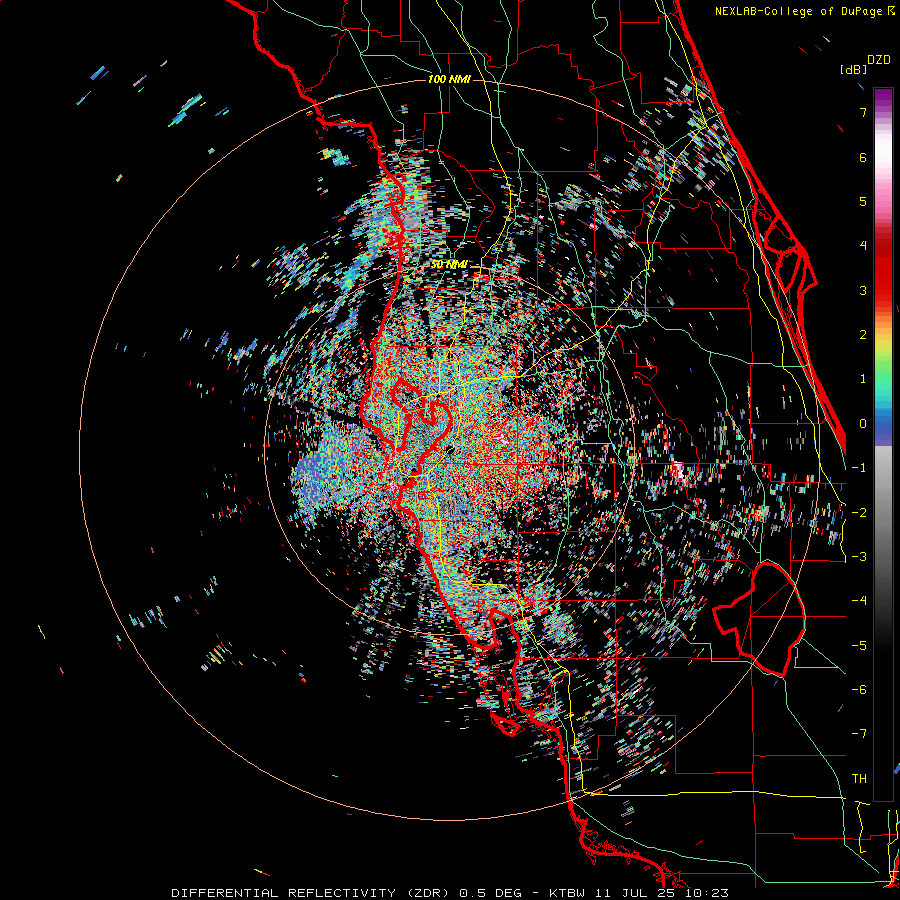Click the "[dB]" unit label
Image resolution: width=900 pixels, height=900 pixels.
[x=854, y=69]
